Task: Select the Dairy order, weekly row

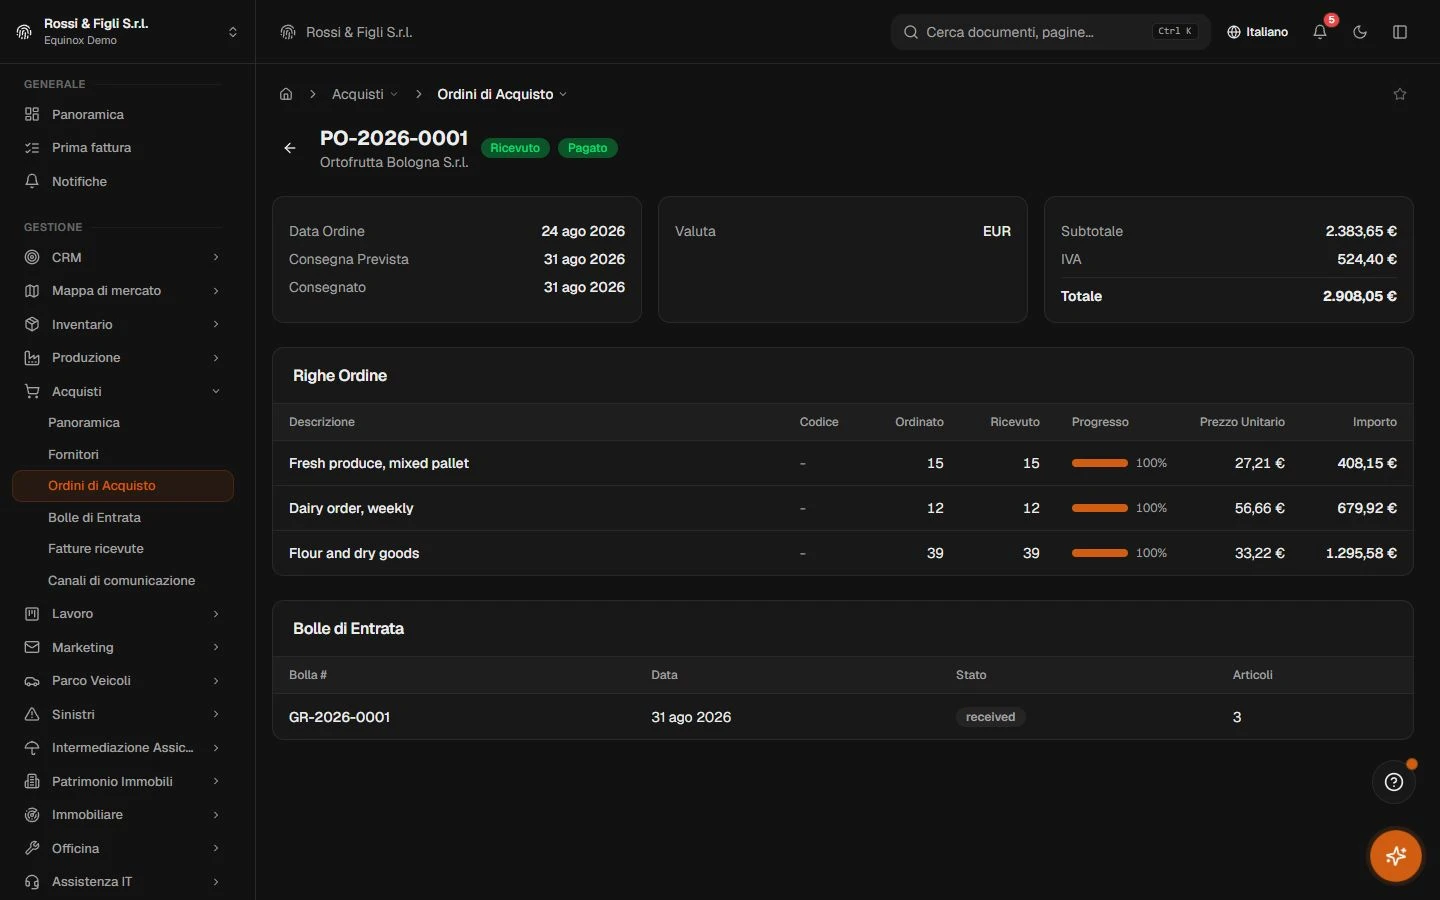Action: click(x=843, y=508)
